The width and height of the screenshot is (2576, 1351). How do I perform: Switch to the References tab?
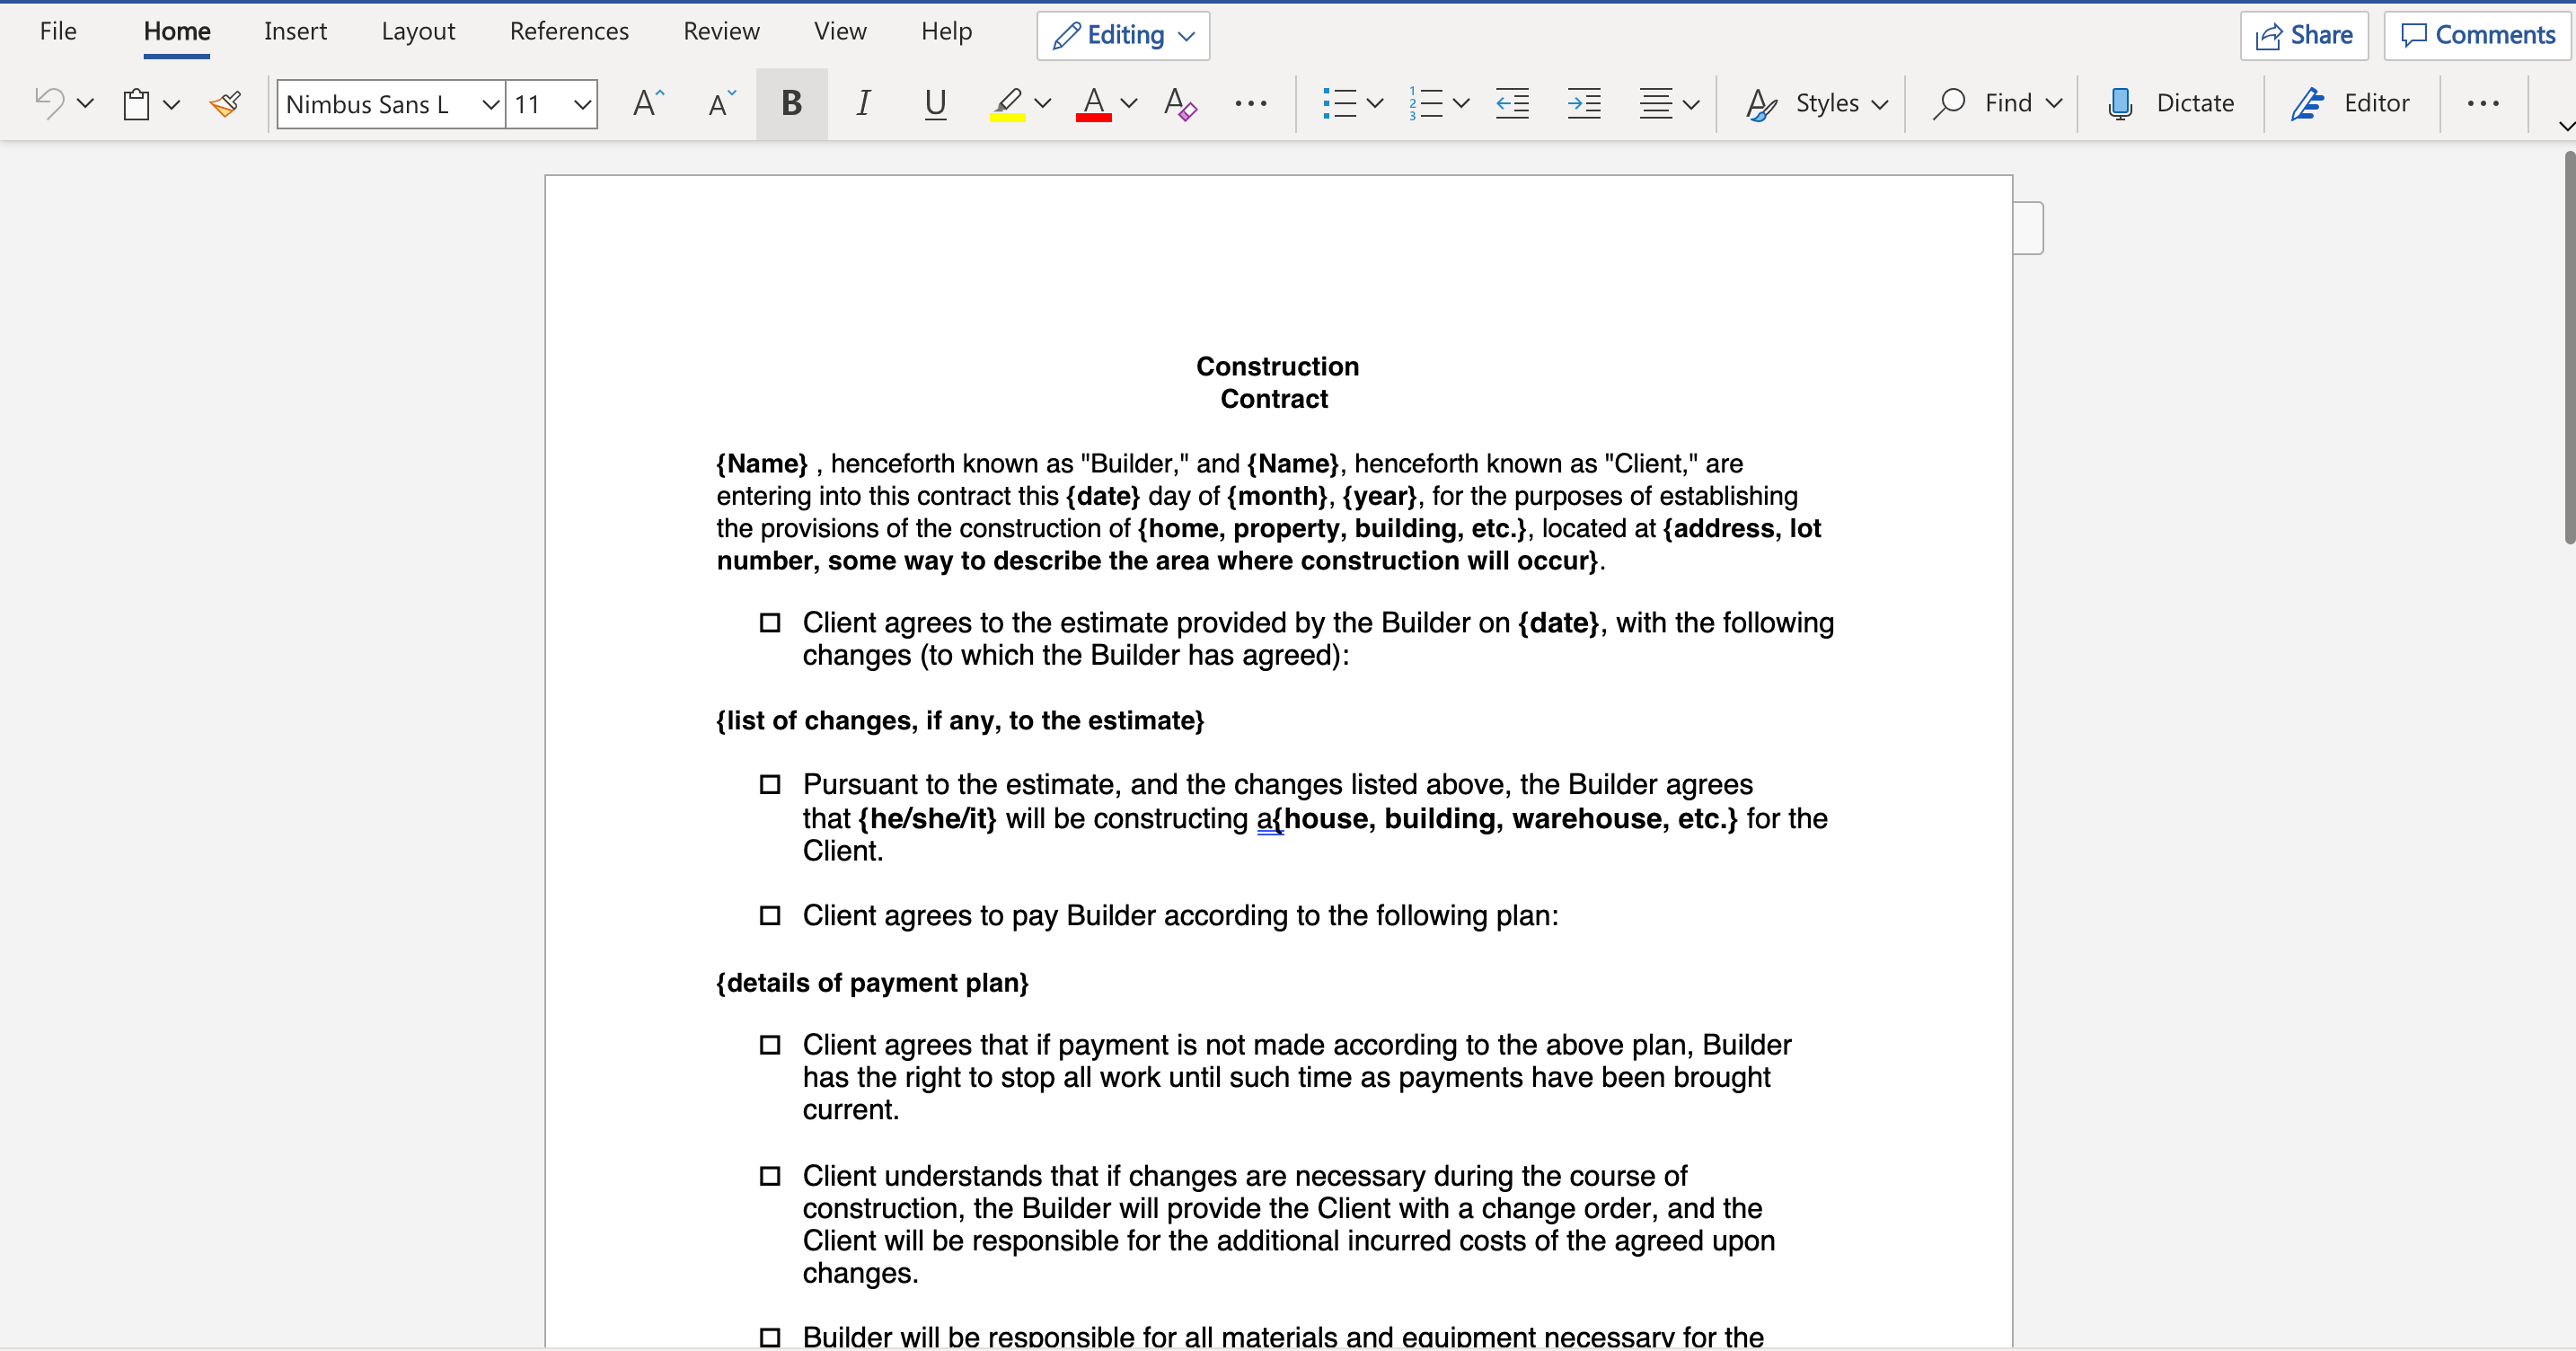click(569, 32)
